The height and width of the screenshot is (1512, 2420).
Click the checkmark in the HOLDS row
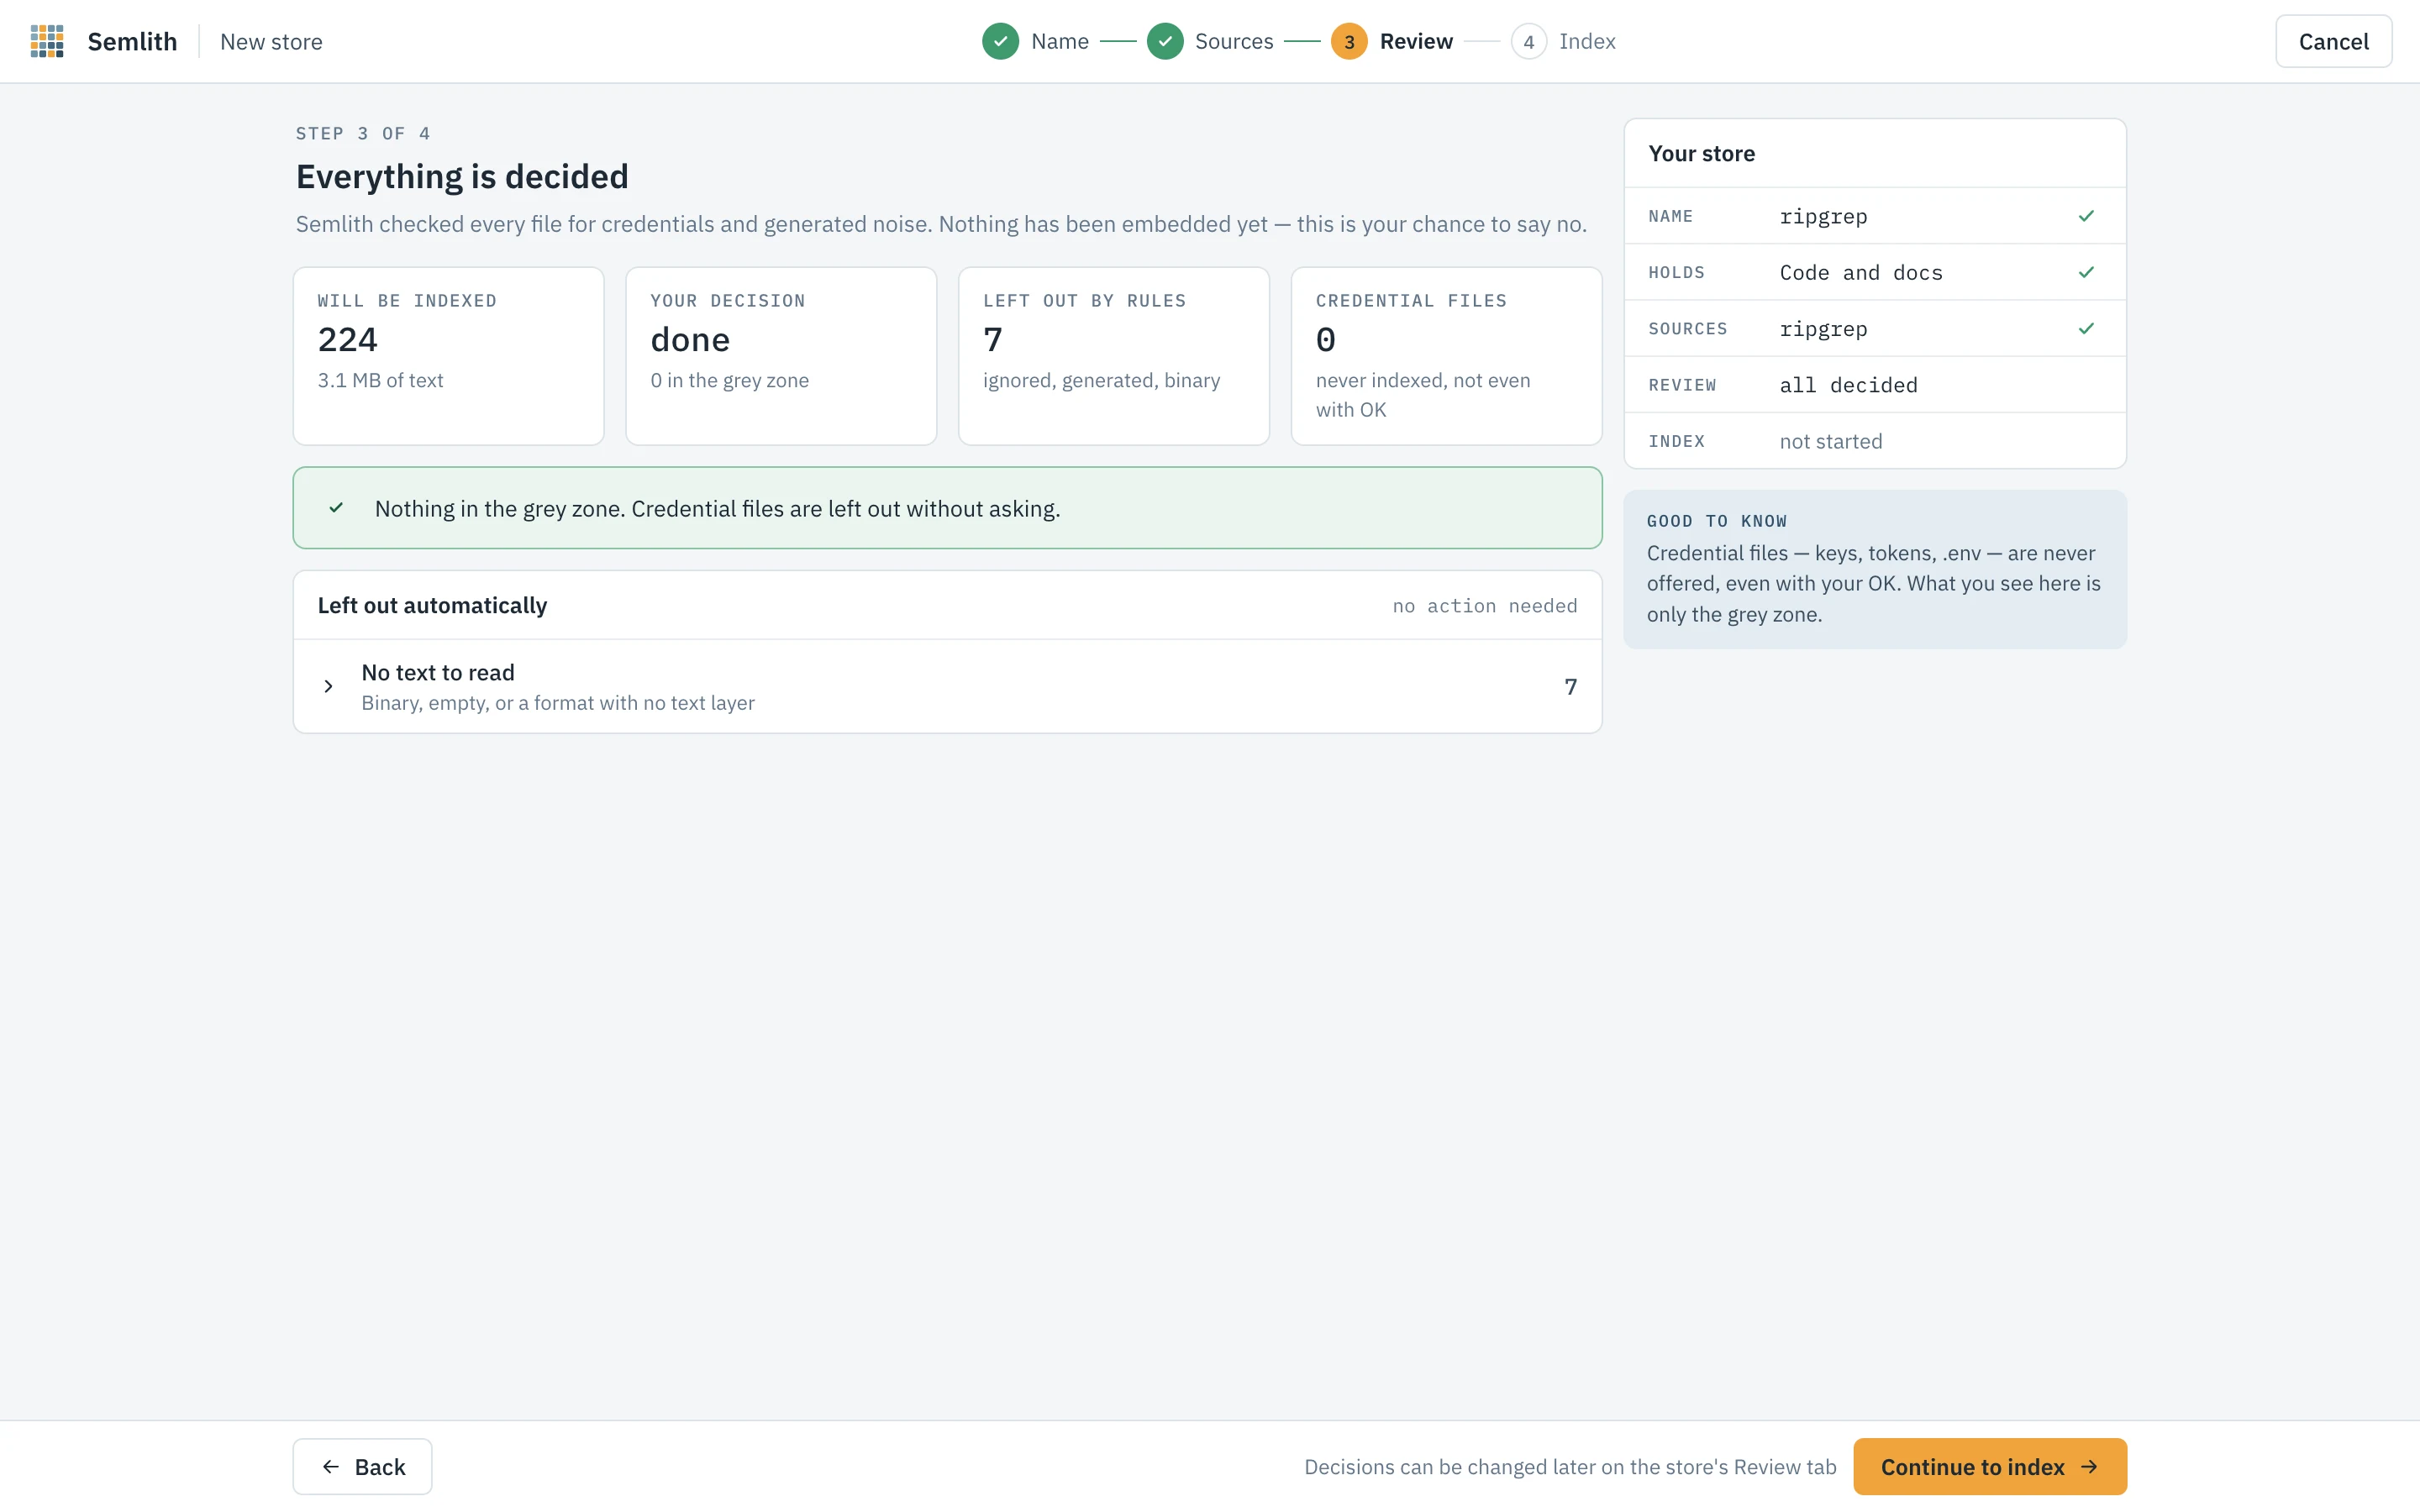2086,272
